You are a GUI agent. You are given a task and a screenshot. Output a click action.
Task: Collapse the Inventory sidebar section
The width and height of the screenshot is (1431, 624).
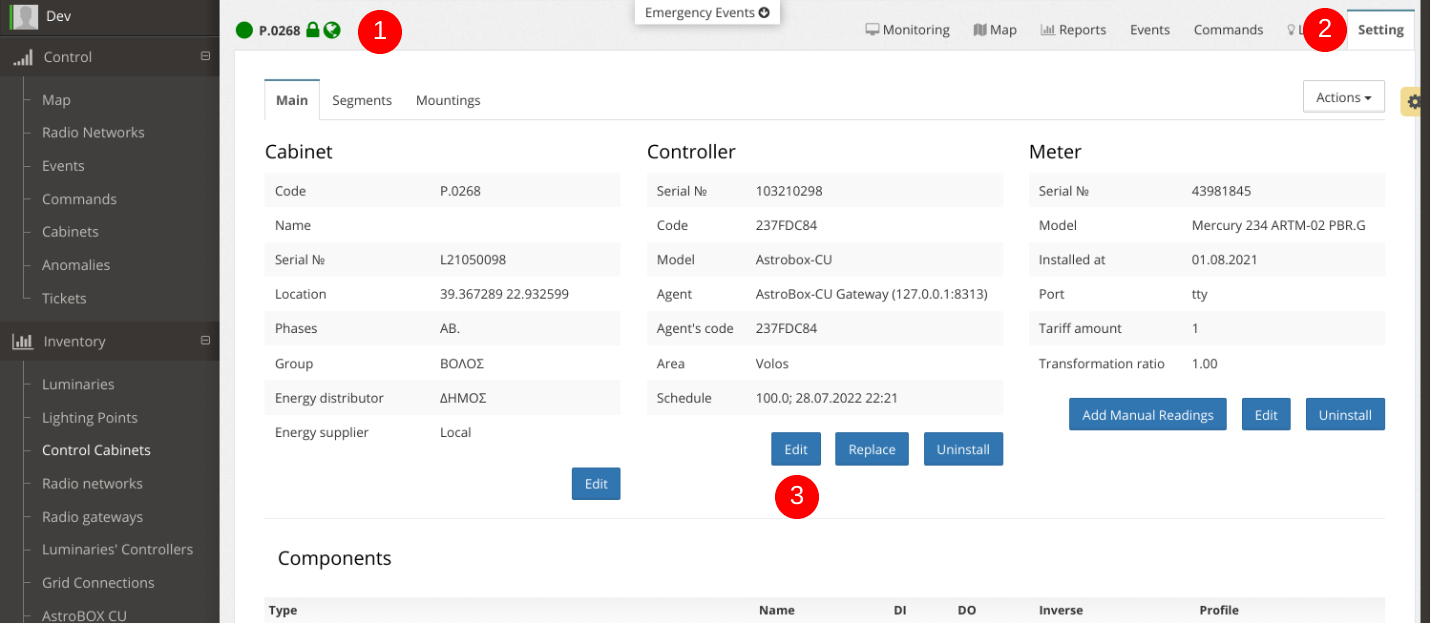pos(205,341)
